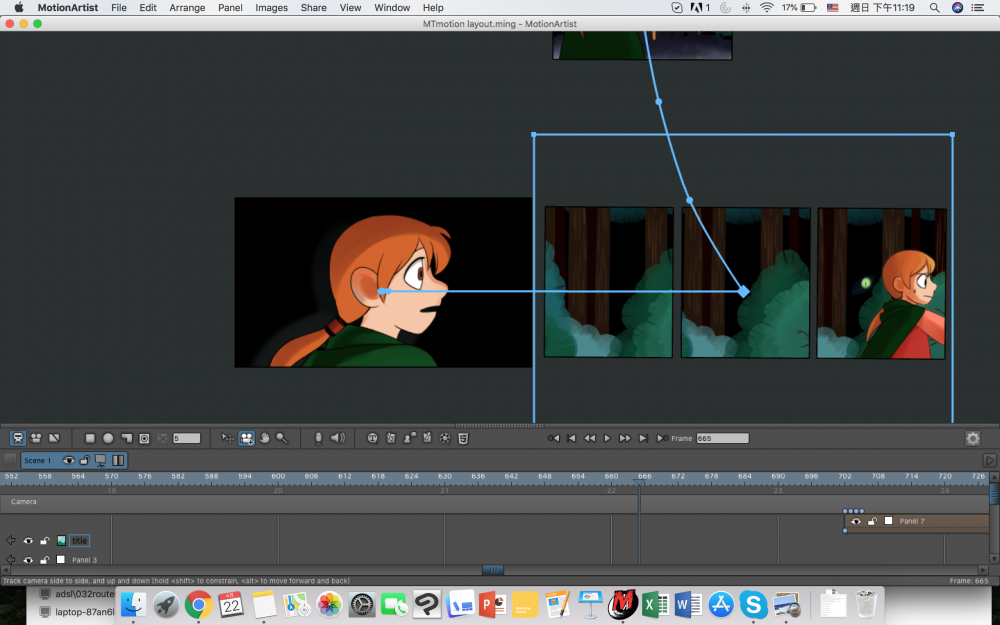The image size is (1000, 625).
Task: Toggle the Scene 1 lock icon
Action: (x=84, y=460)
